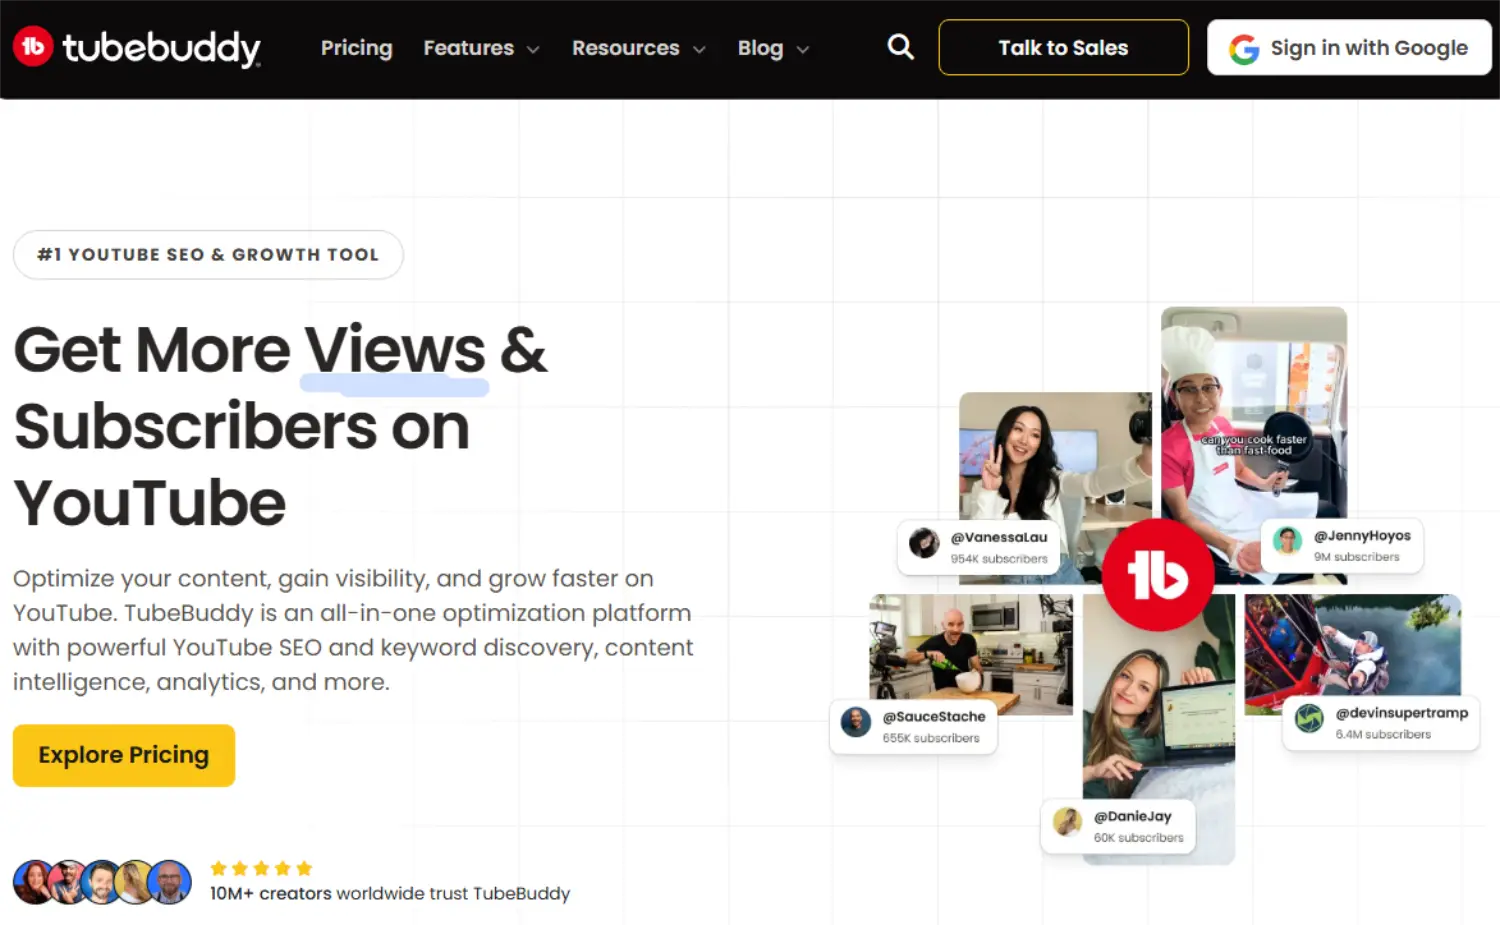Click the @JennyHoyos handle text
The image size is (1500, 925).
[x=1362, y=535]
